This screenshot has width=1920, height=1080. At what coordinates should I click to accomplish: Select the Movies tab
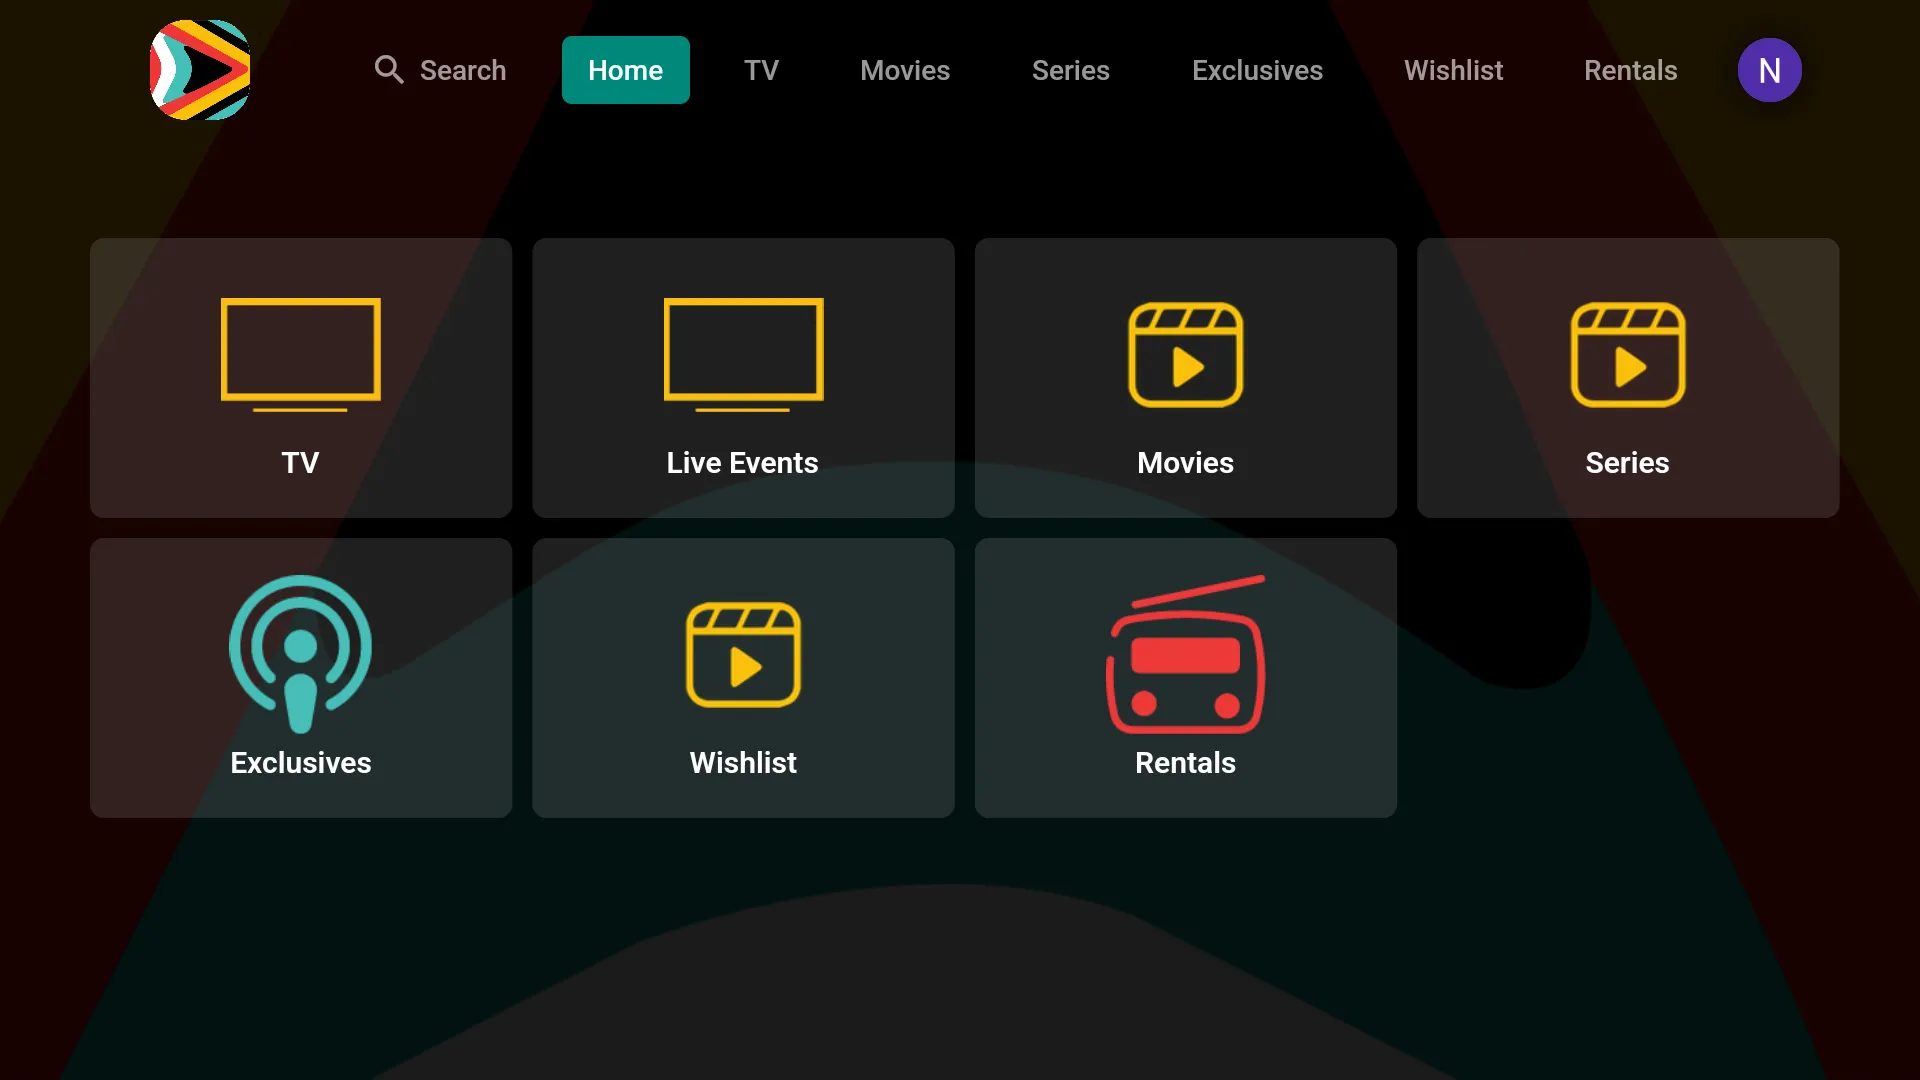(x=905, y=70)
